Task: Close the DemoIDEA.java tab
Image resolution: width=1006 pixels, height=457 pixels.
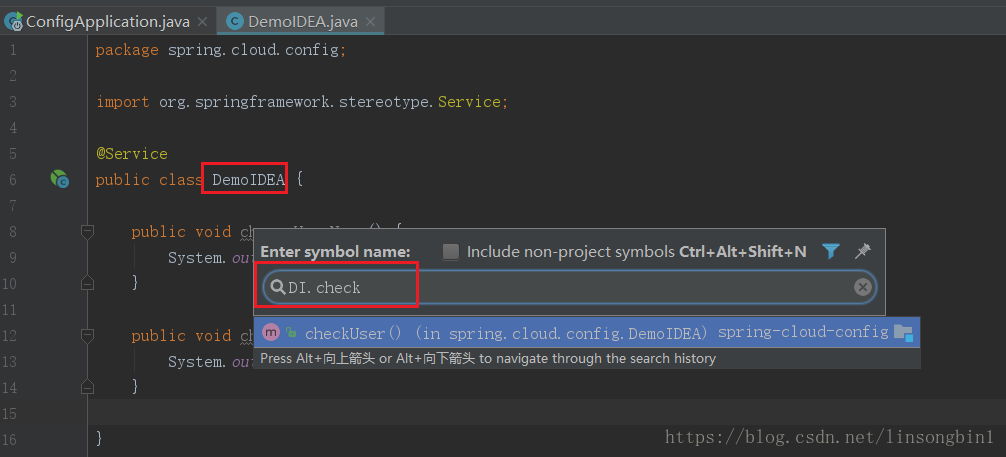Action: [x=370, y=22]
